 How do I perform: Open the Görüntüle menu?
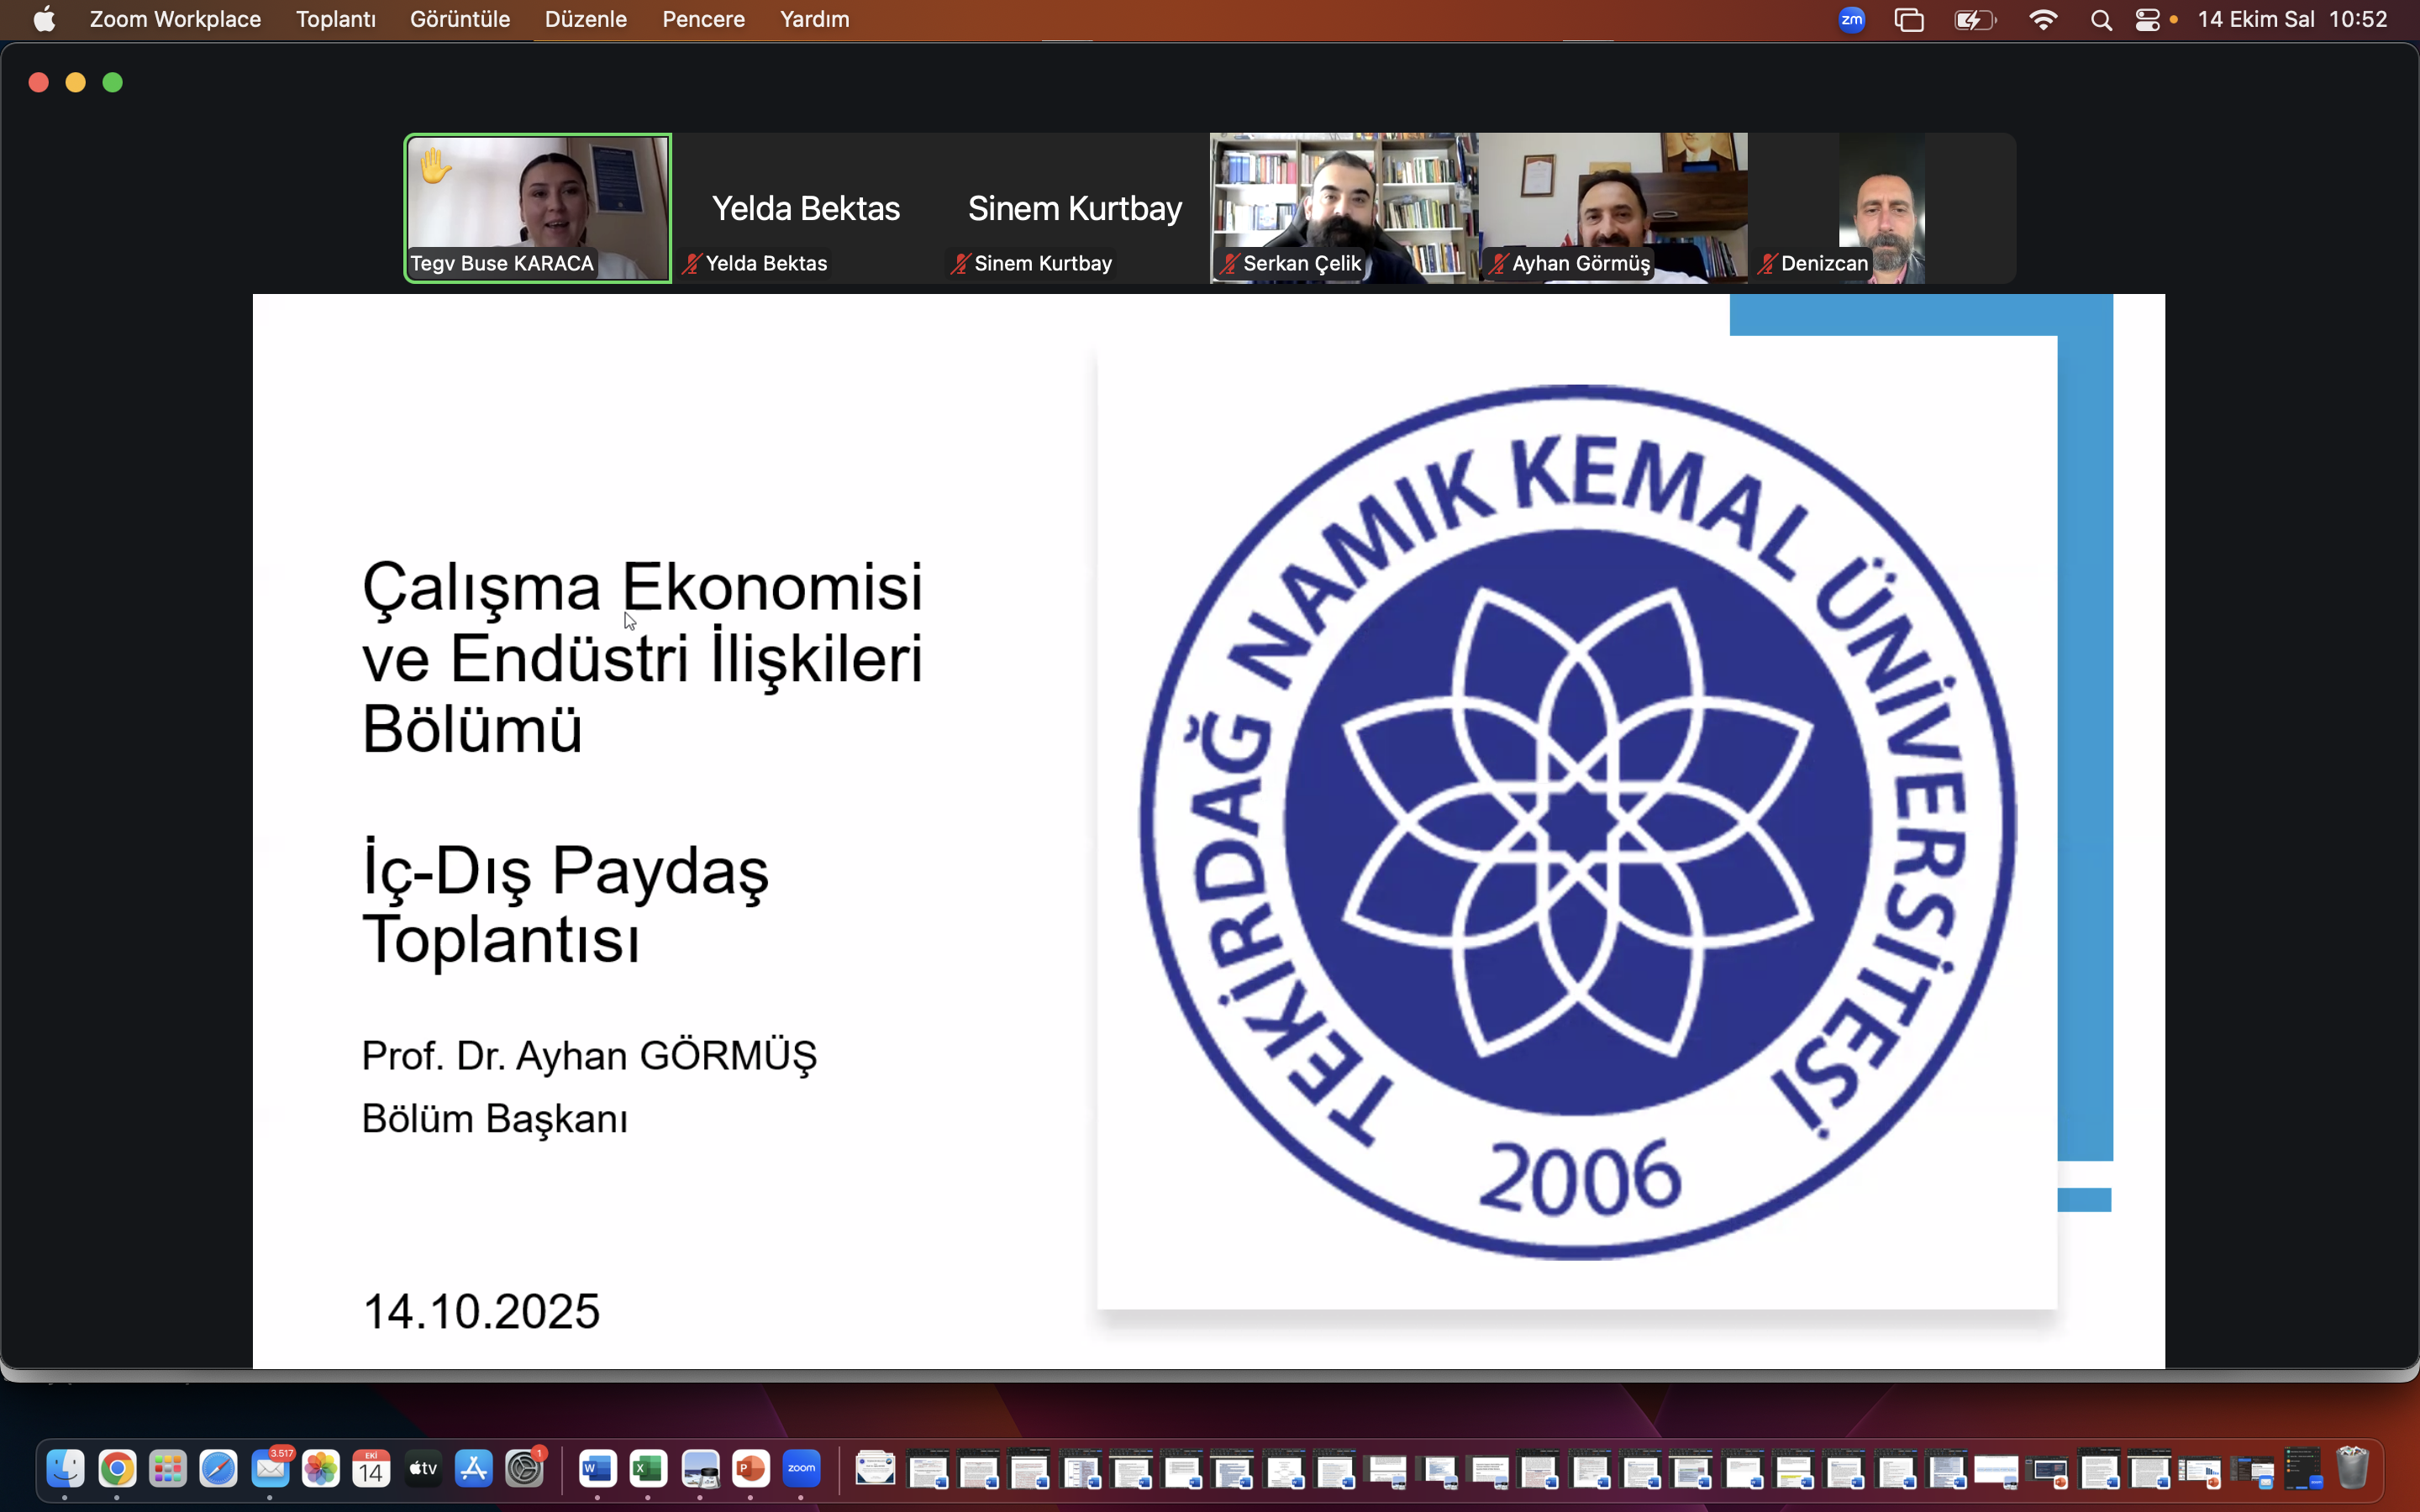pyautogui.click(x=459, y=19)
